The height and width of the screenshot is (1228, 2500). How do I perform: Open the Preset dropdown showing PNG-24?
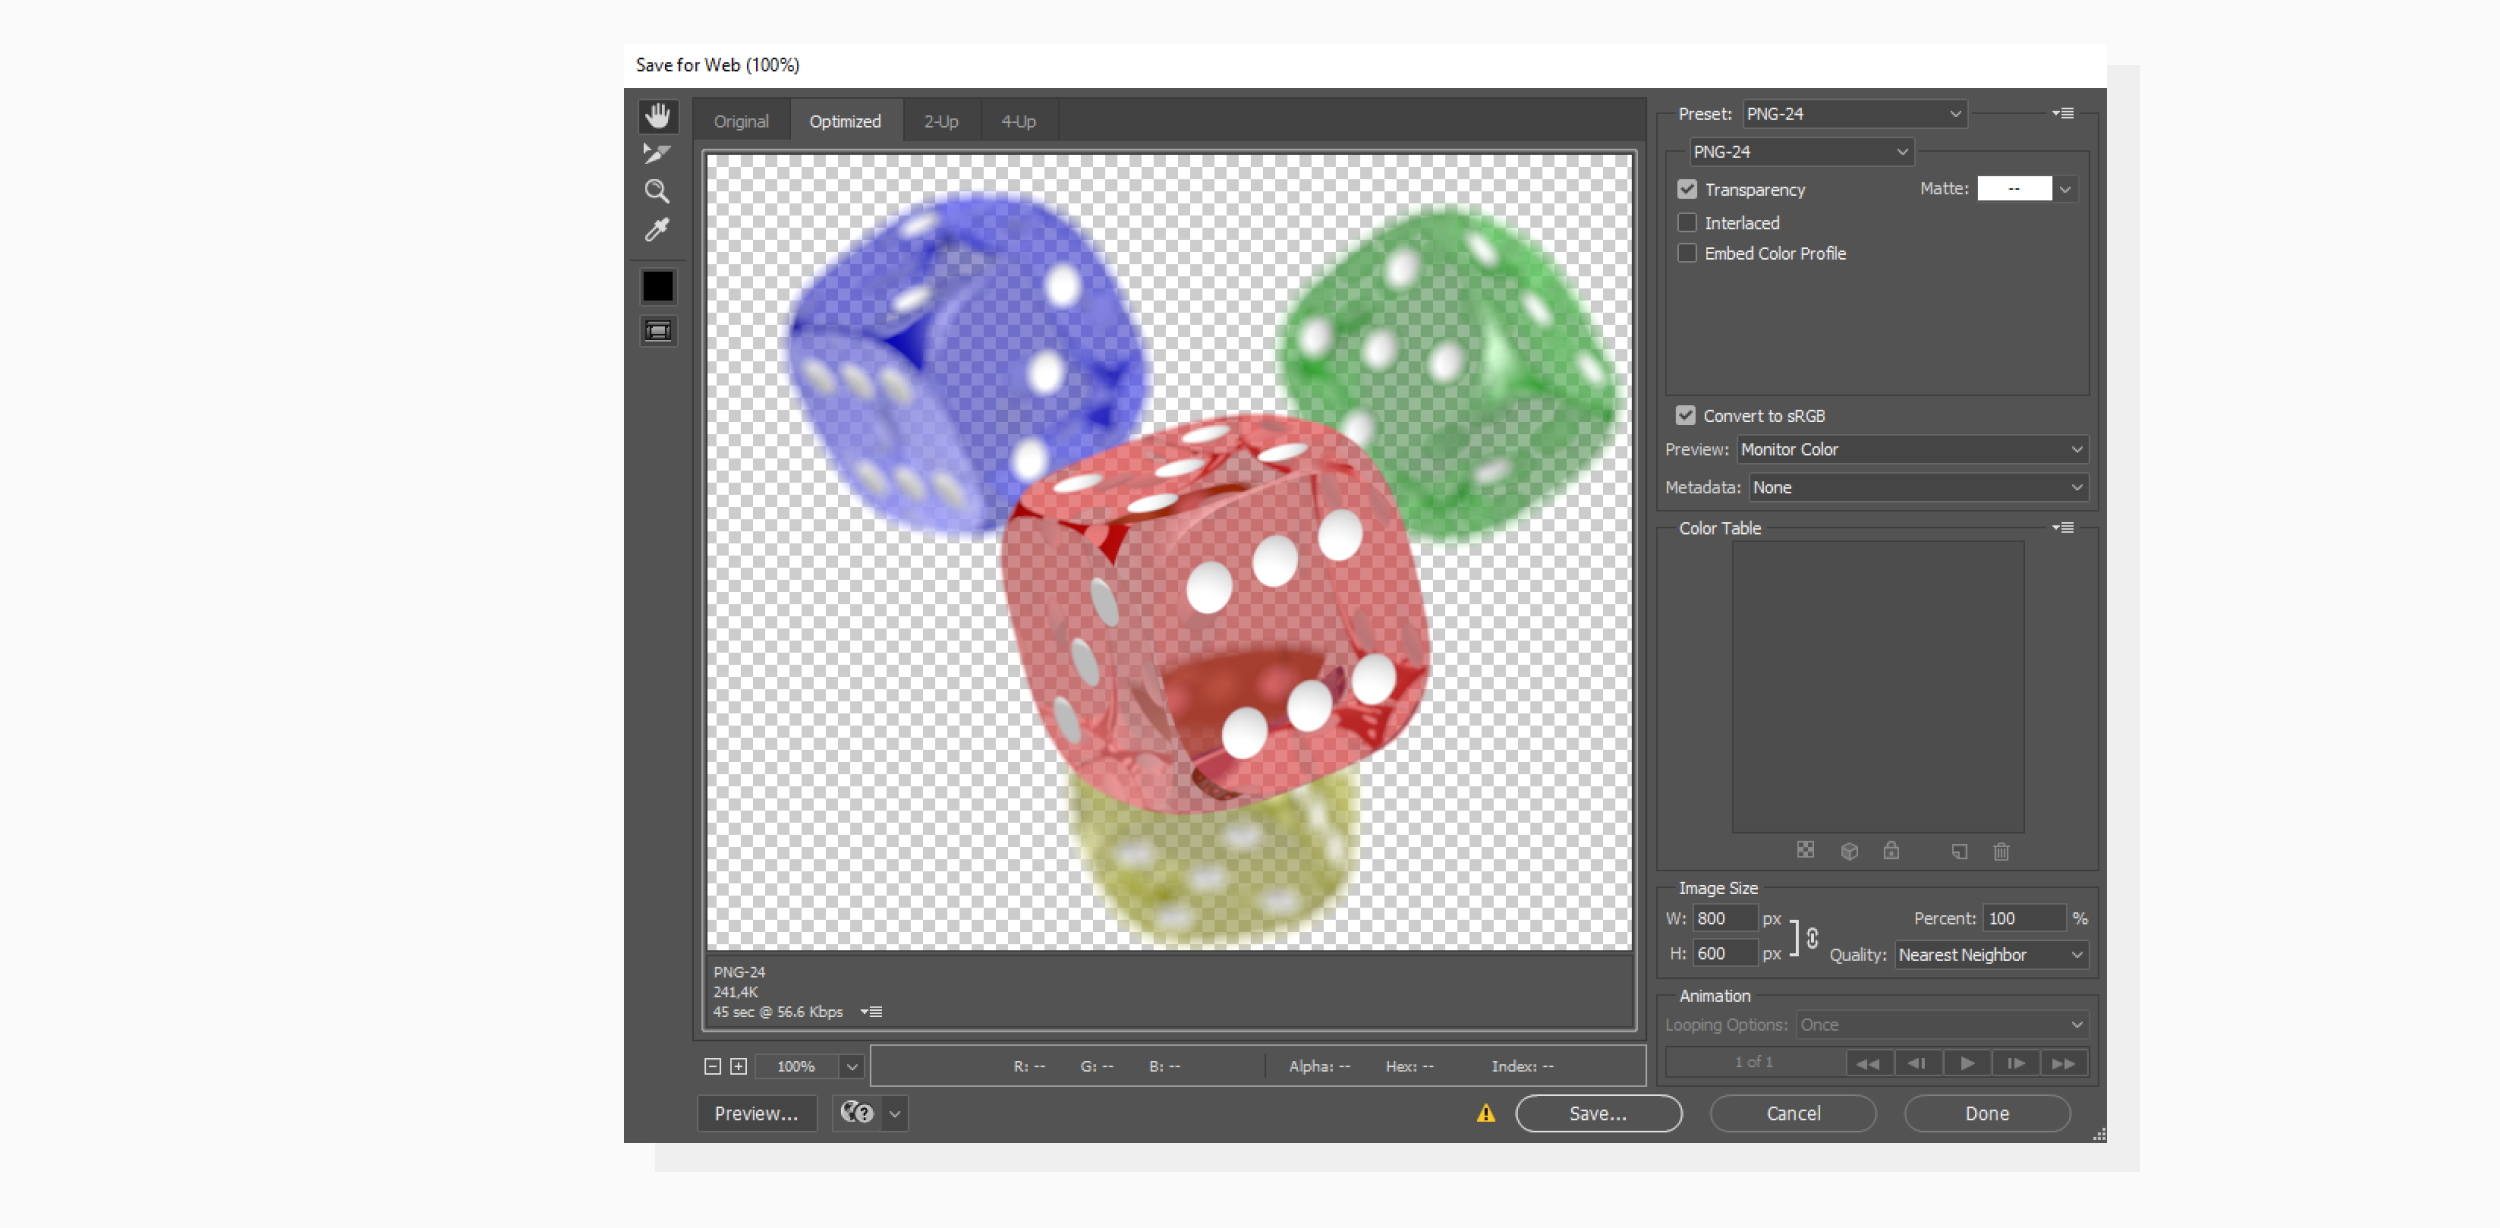pos(1853,113)
